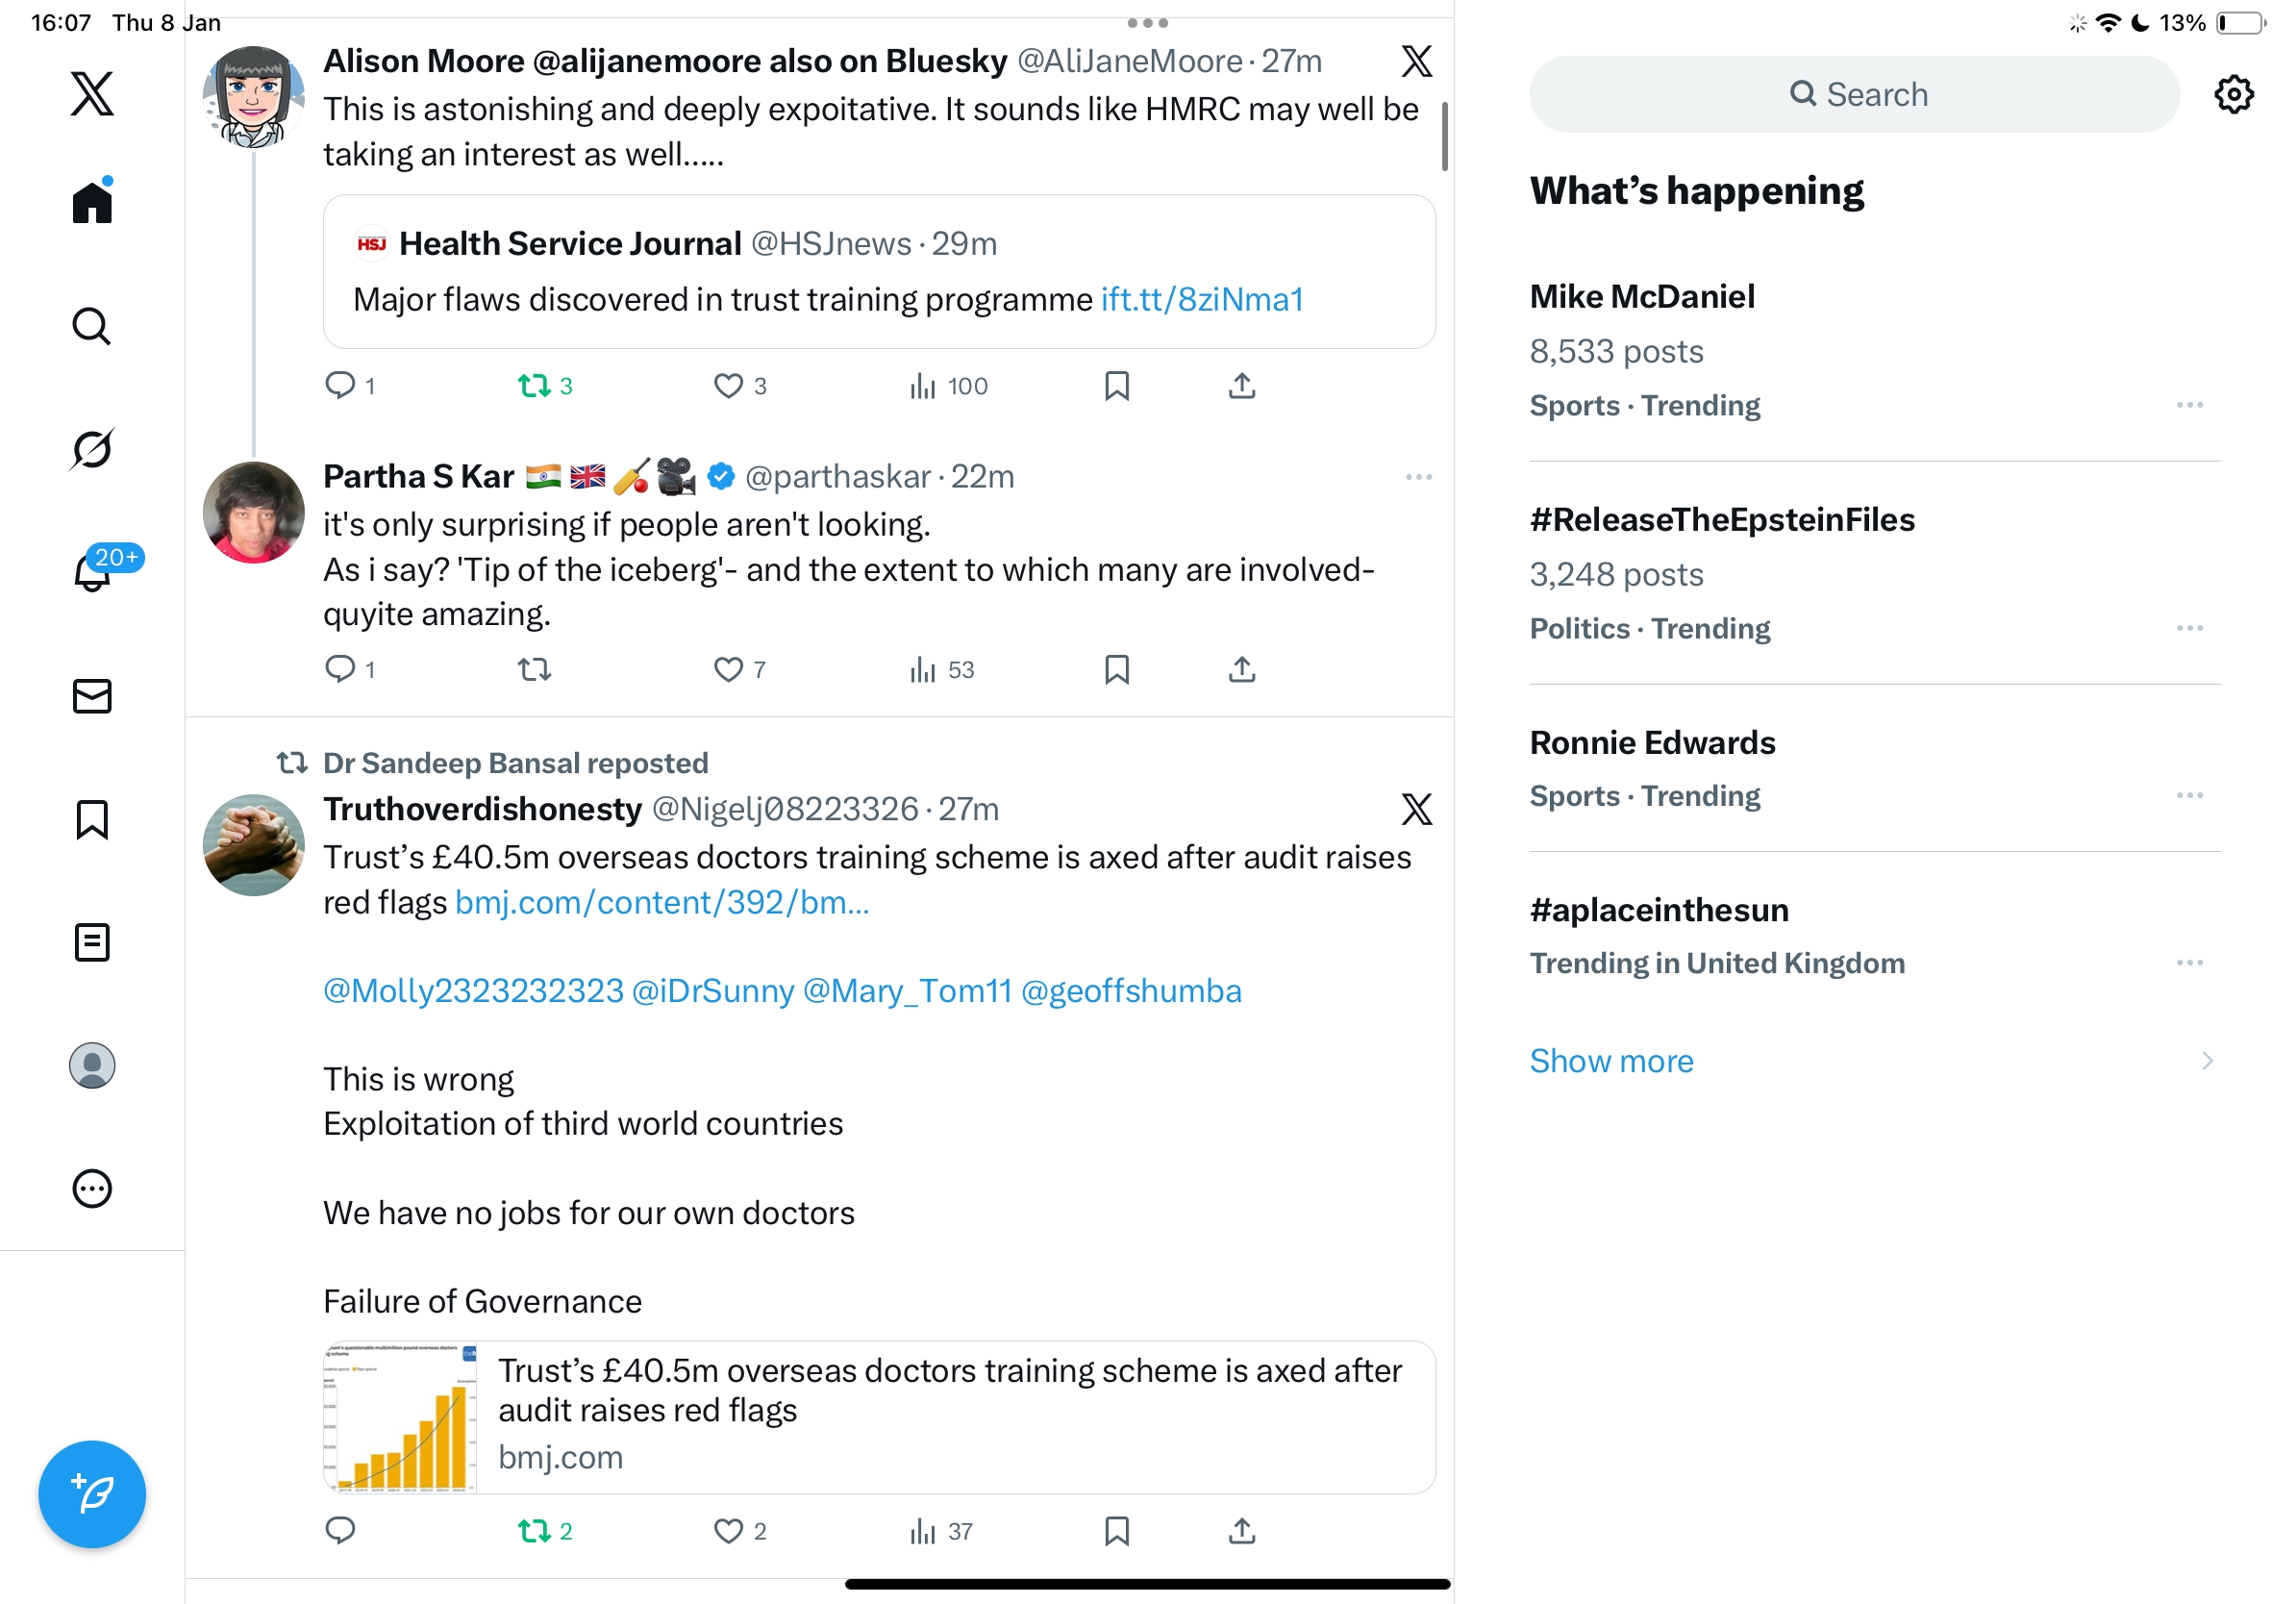Bookmark the Truthoverdishonesty post
The width and height of the screenshot is (2296, 1604).
(1116, 1530)
